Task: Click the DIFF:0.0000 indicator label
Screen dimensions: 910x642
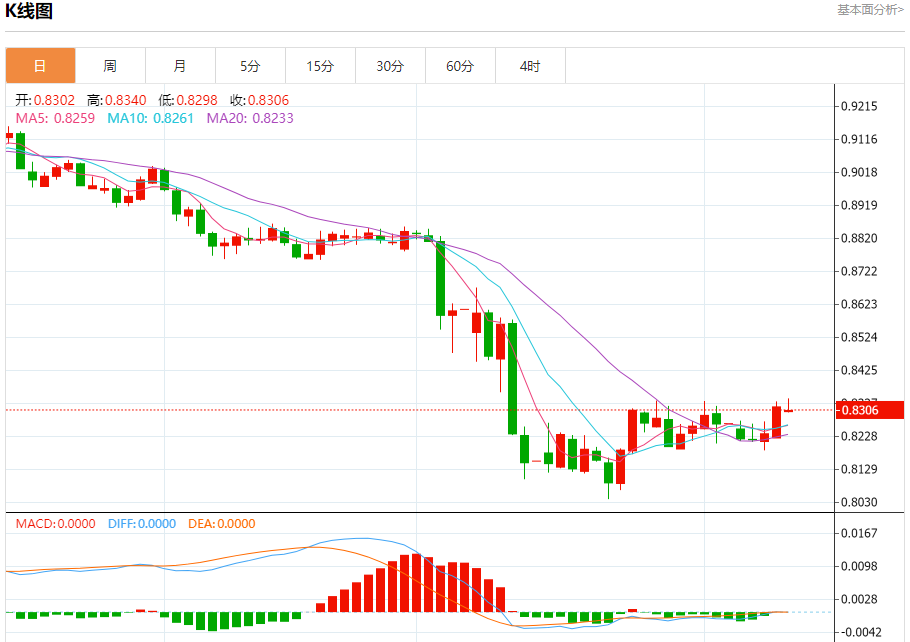Action: 142,524
